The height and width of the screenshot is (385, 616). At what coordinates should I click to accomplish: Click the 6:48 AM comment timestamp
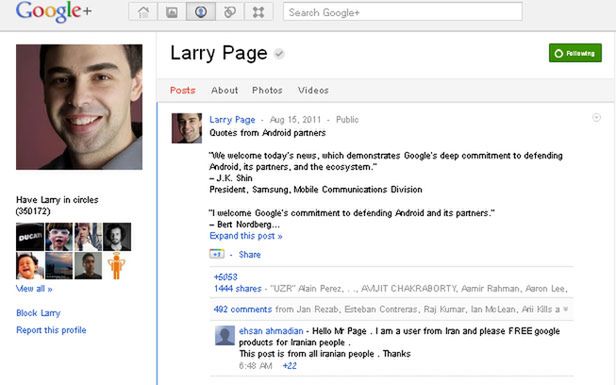(255, 366)
